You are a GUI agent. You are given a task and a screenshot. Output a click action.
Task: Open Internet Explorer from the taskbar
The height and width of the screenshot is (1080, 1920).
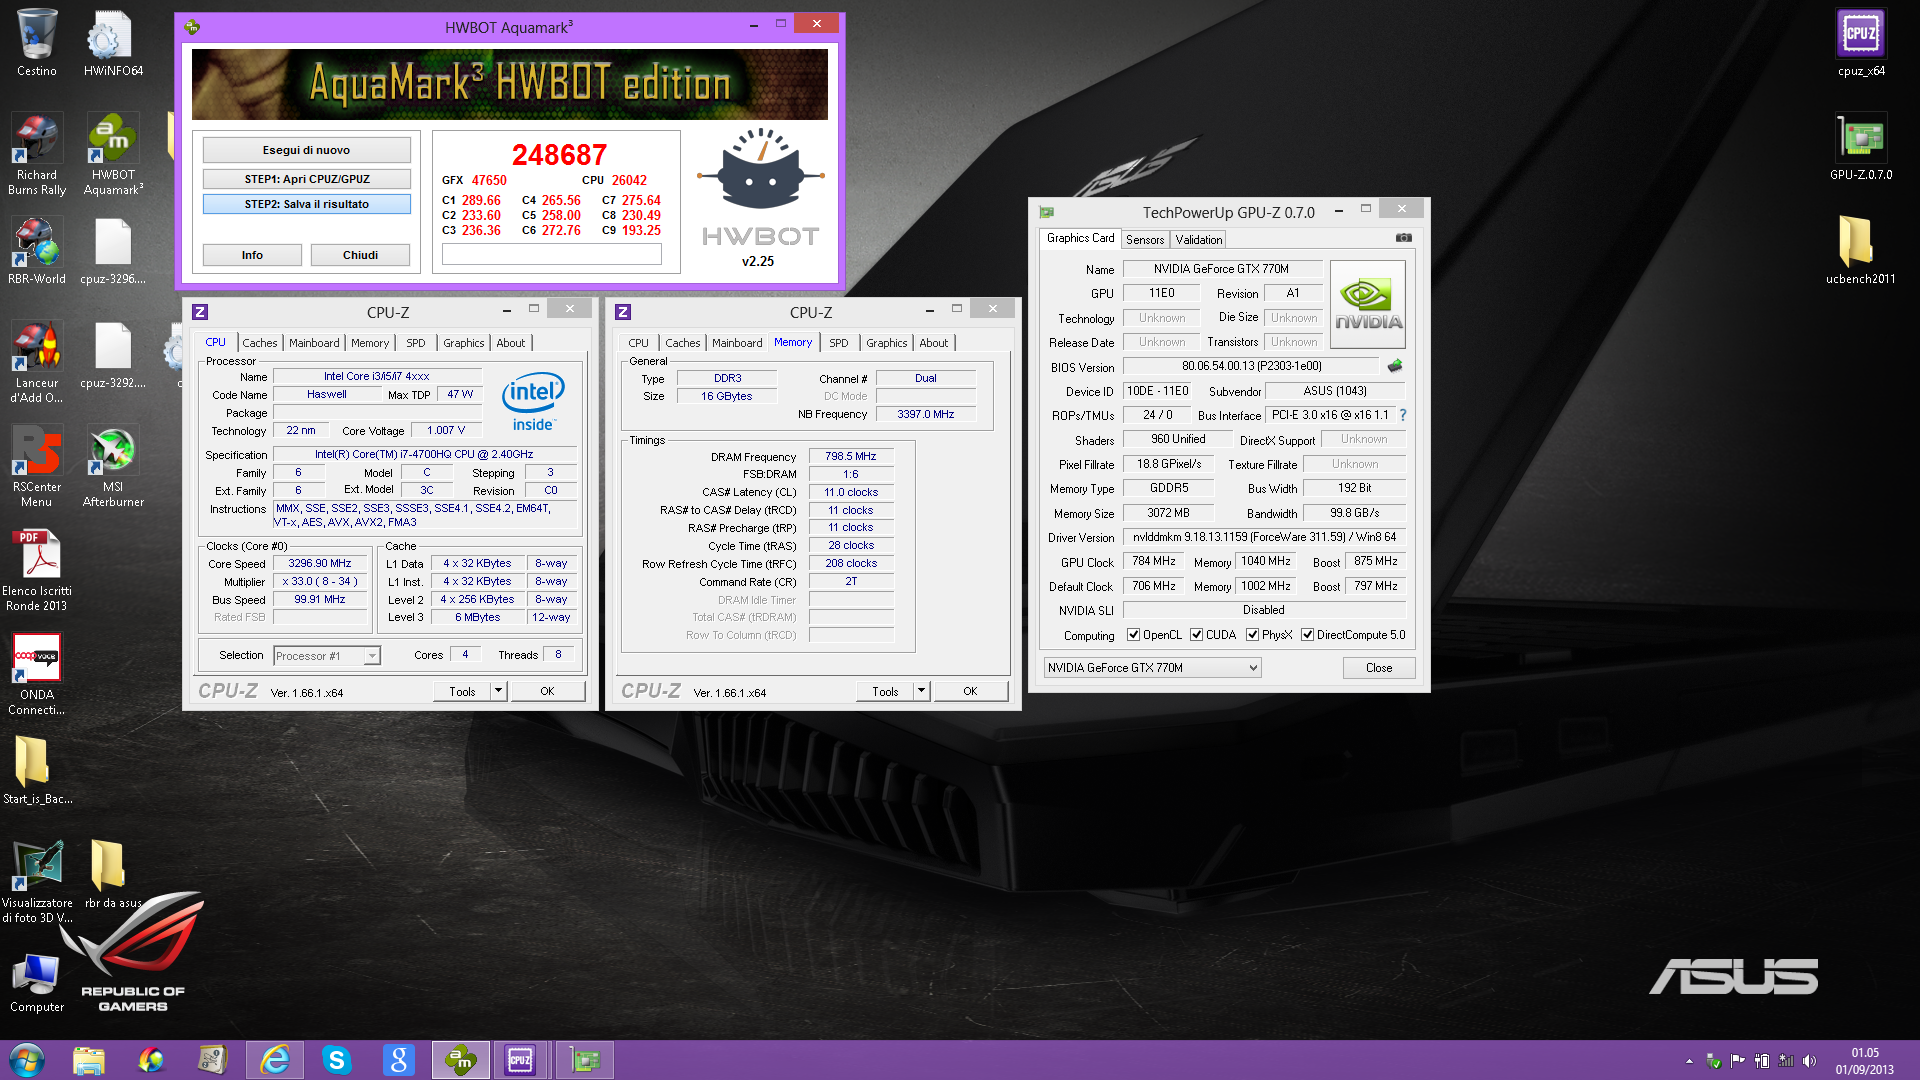pyautogui.click(x=275, y=1060)
